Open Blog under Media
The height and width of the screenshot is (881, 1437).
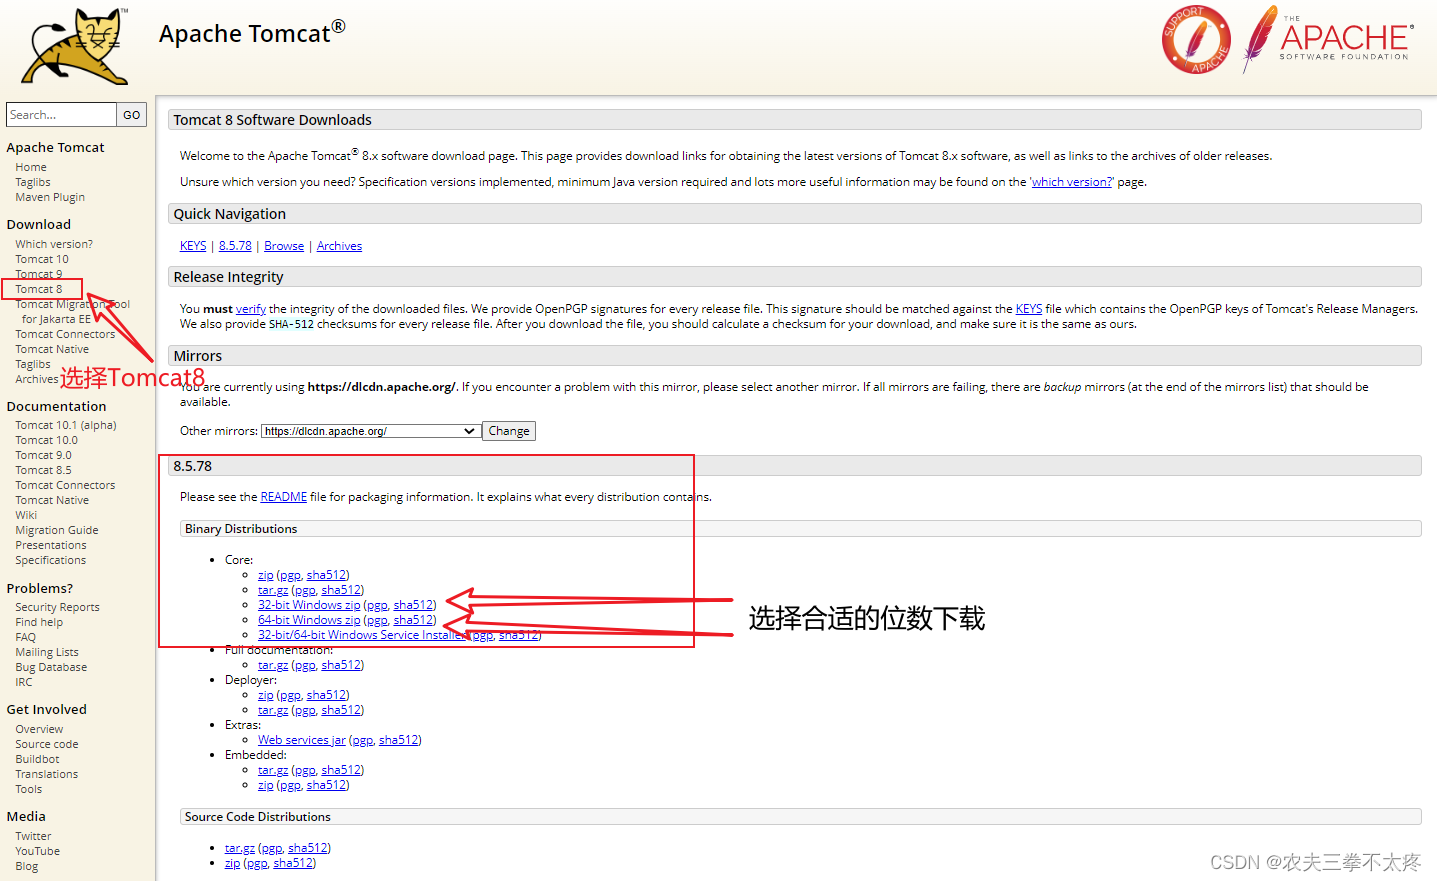27,866
